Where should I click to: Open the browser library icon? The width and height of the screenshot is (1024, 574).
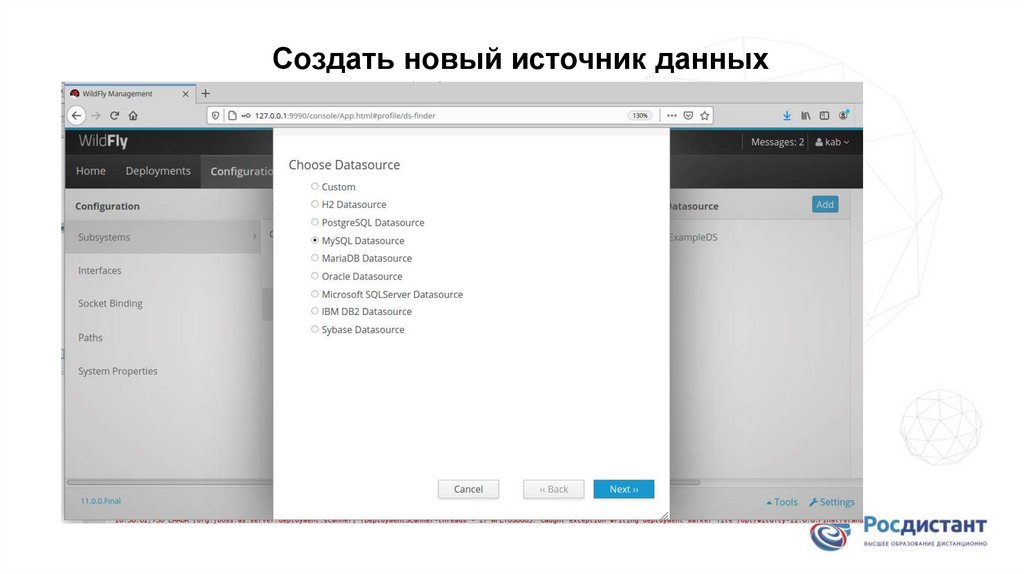point(806,116)
